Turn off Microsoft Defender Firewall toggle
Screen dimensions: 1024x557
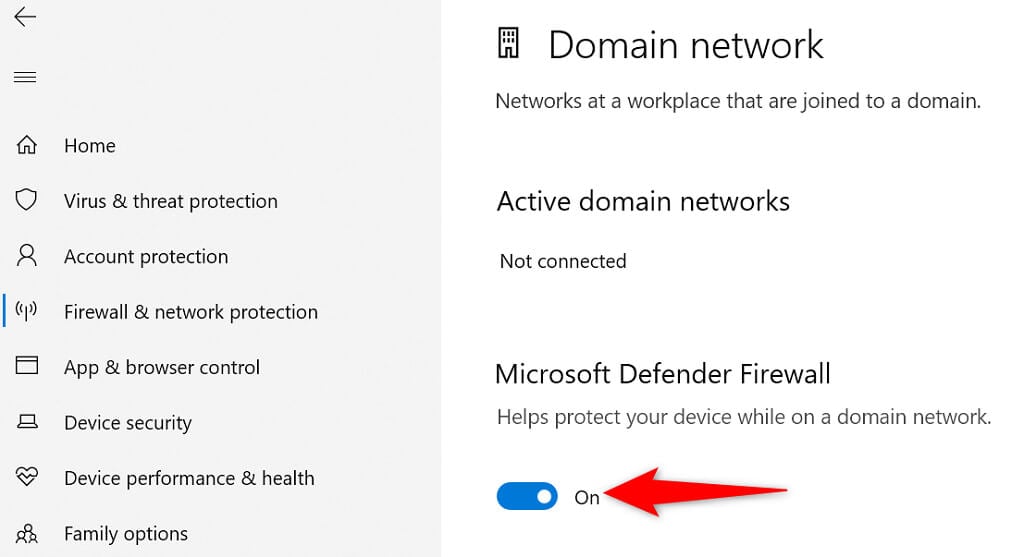527,496
